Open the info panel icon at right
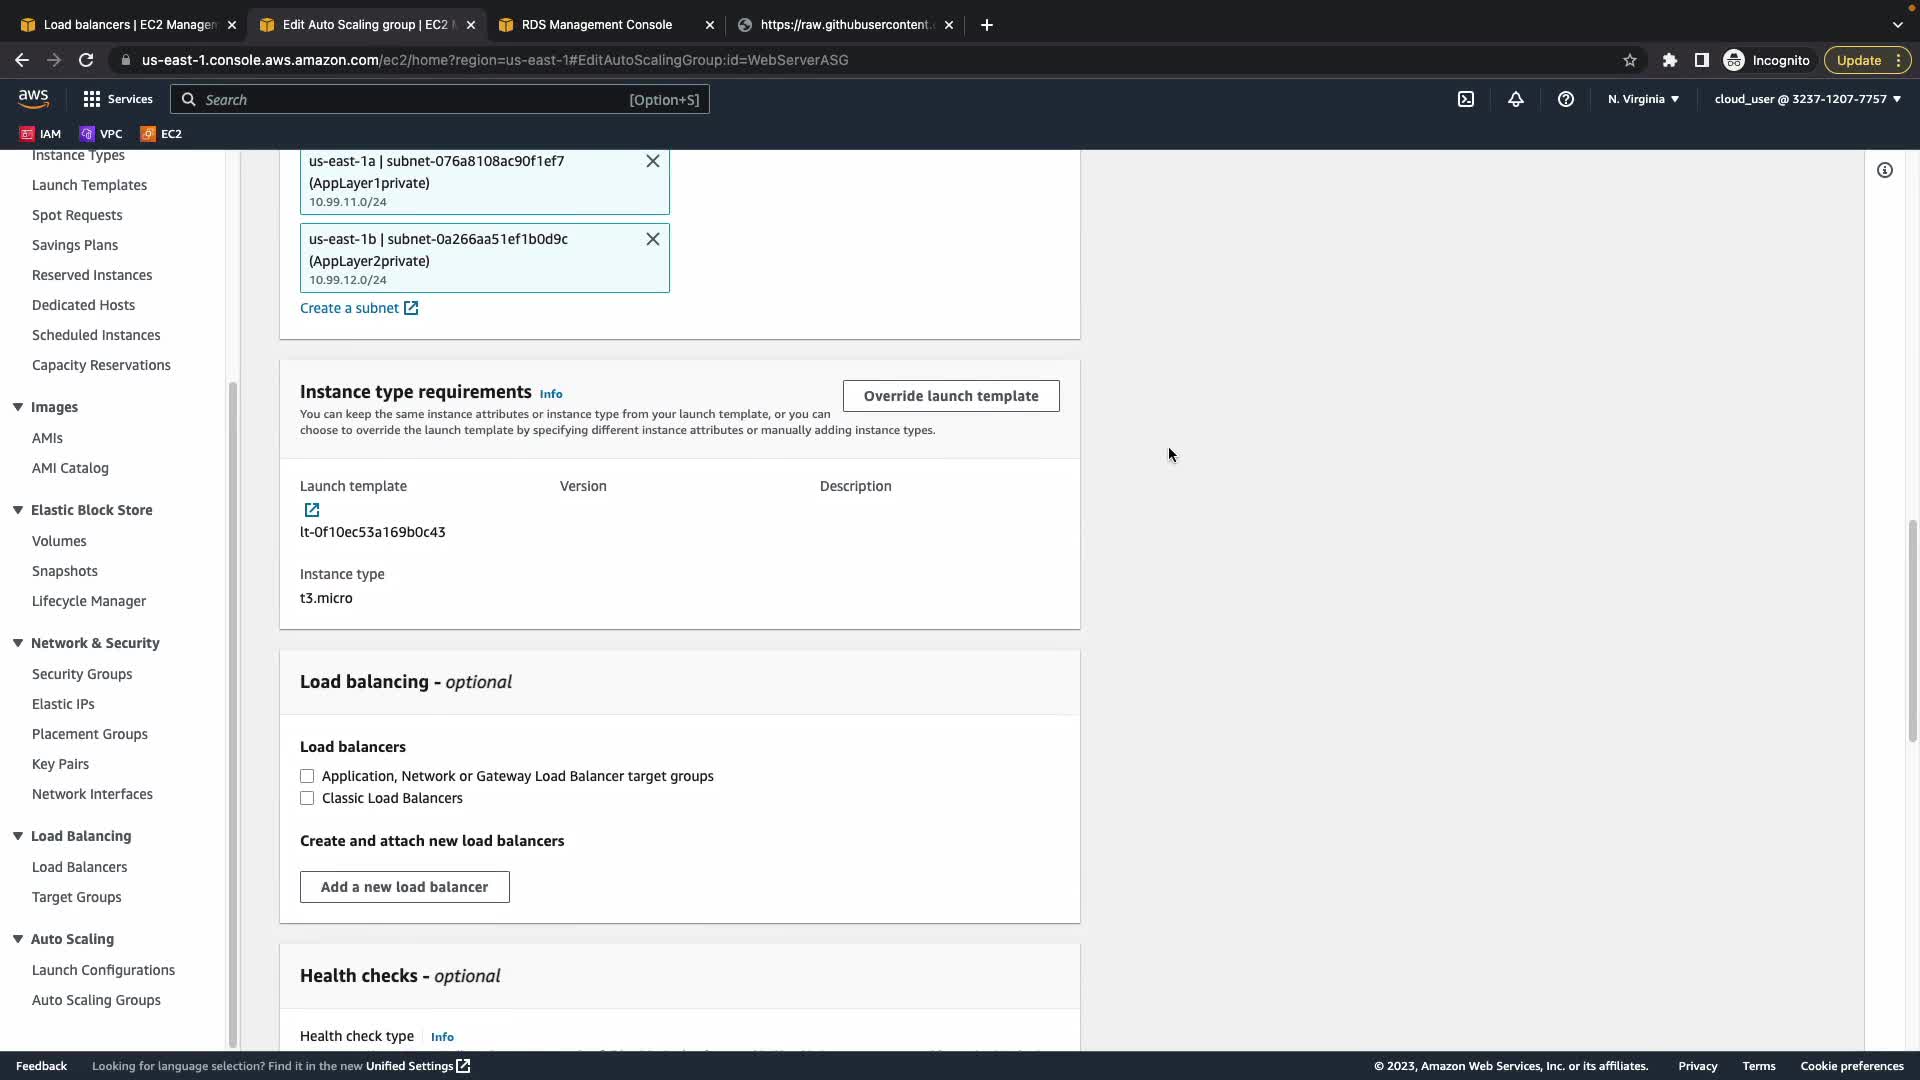The height and width of the screenshot is (1080, 1920). point(1885,170)
